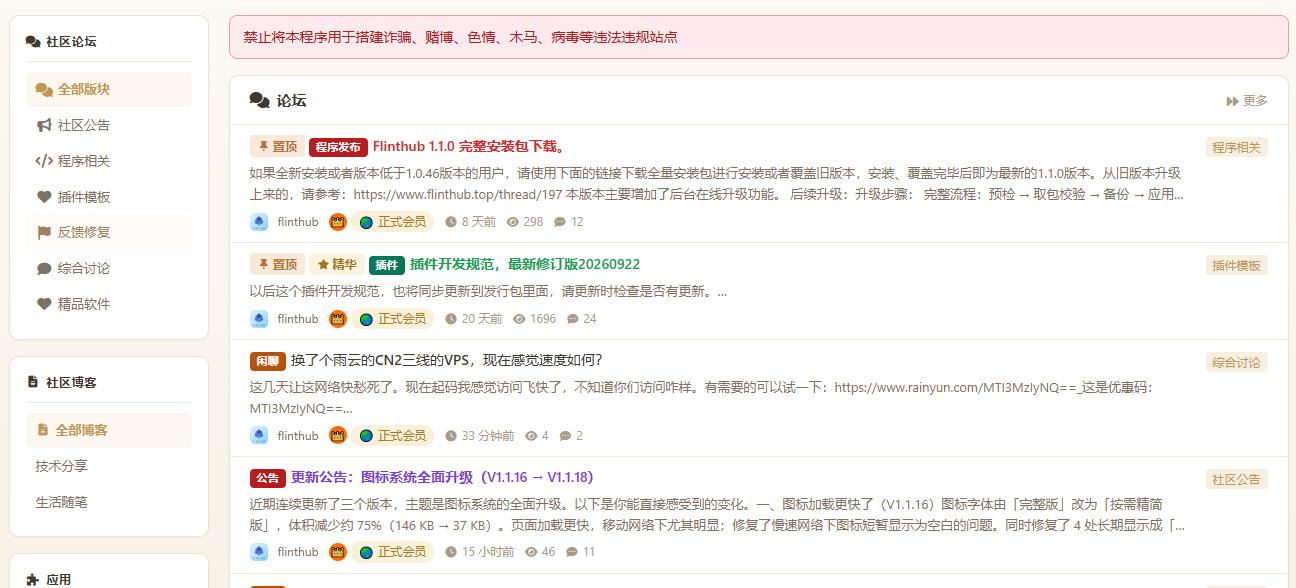Open 综合讨论 sidebar section
Screen dimensions: 1296x588
coord(109,268)
